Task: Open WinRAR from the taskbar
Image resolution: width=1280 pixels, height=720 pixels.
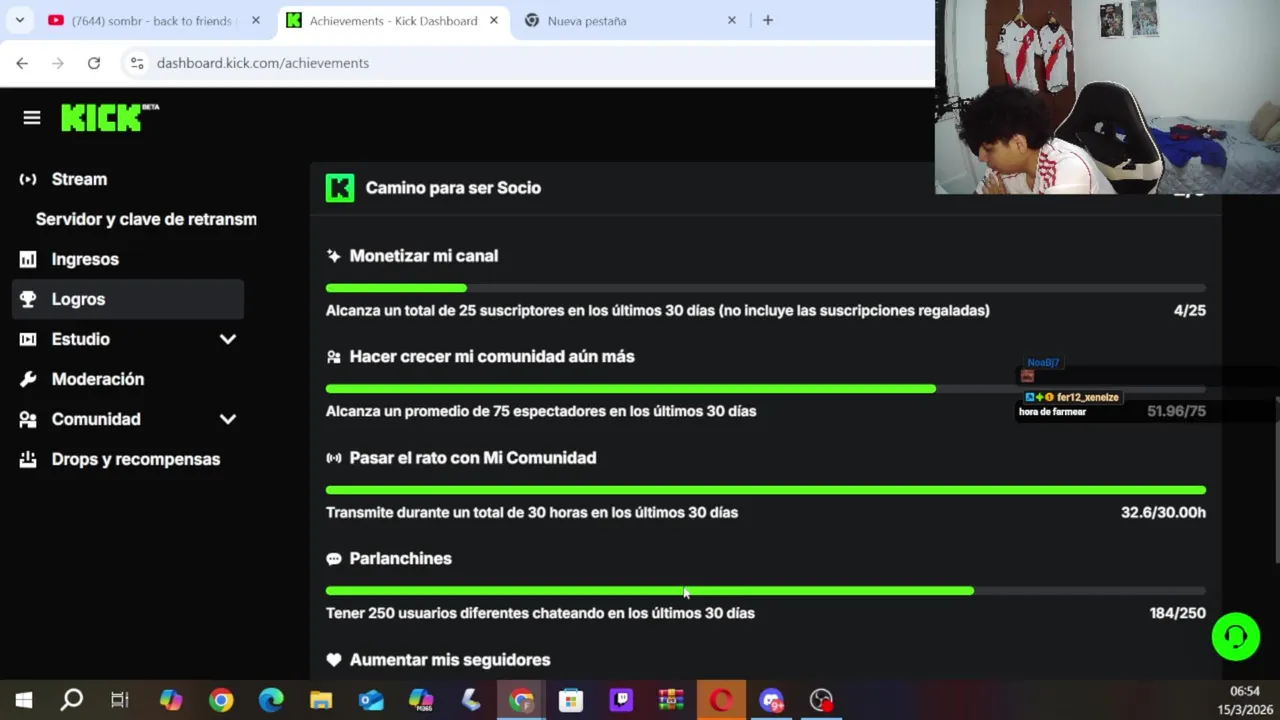Action: tap(671, 700)
